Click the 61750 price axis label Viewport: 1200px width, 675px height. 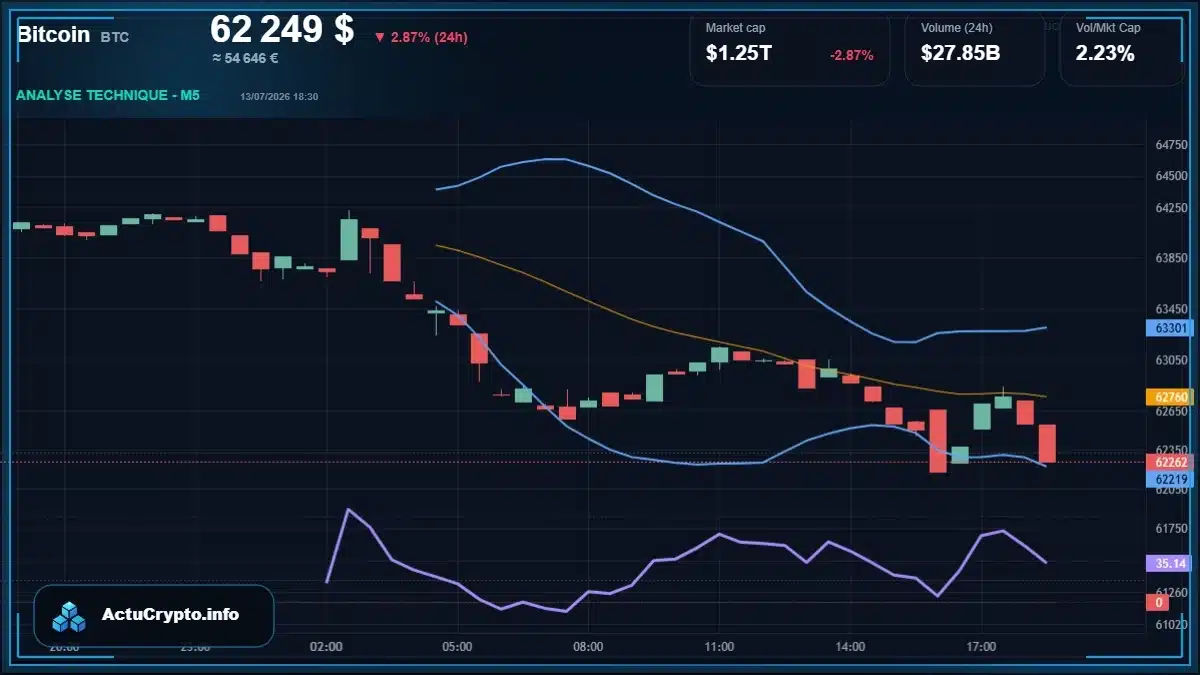click(1171, 528)
